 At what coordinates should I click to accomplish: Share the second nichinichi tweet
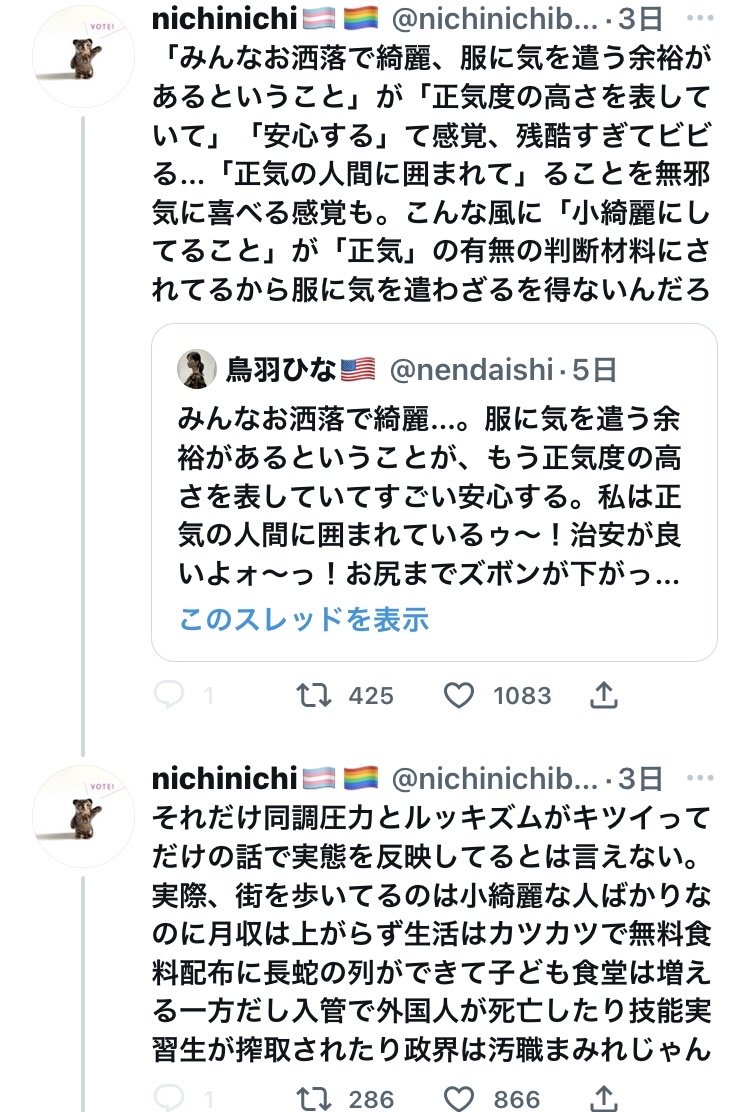point(604,1100)
